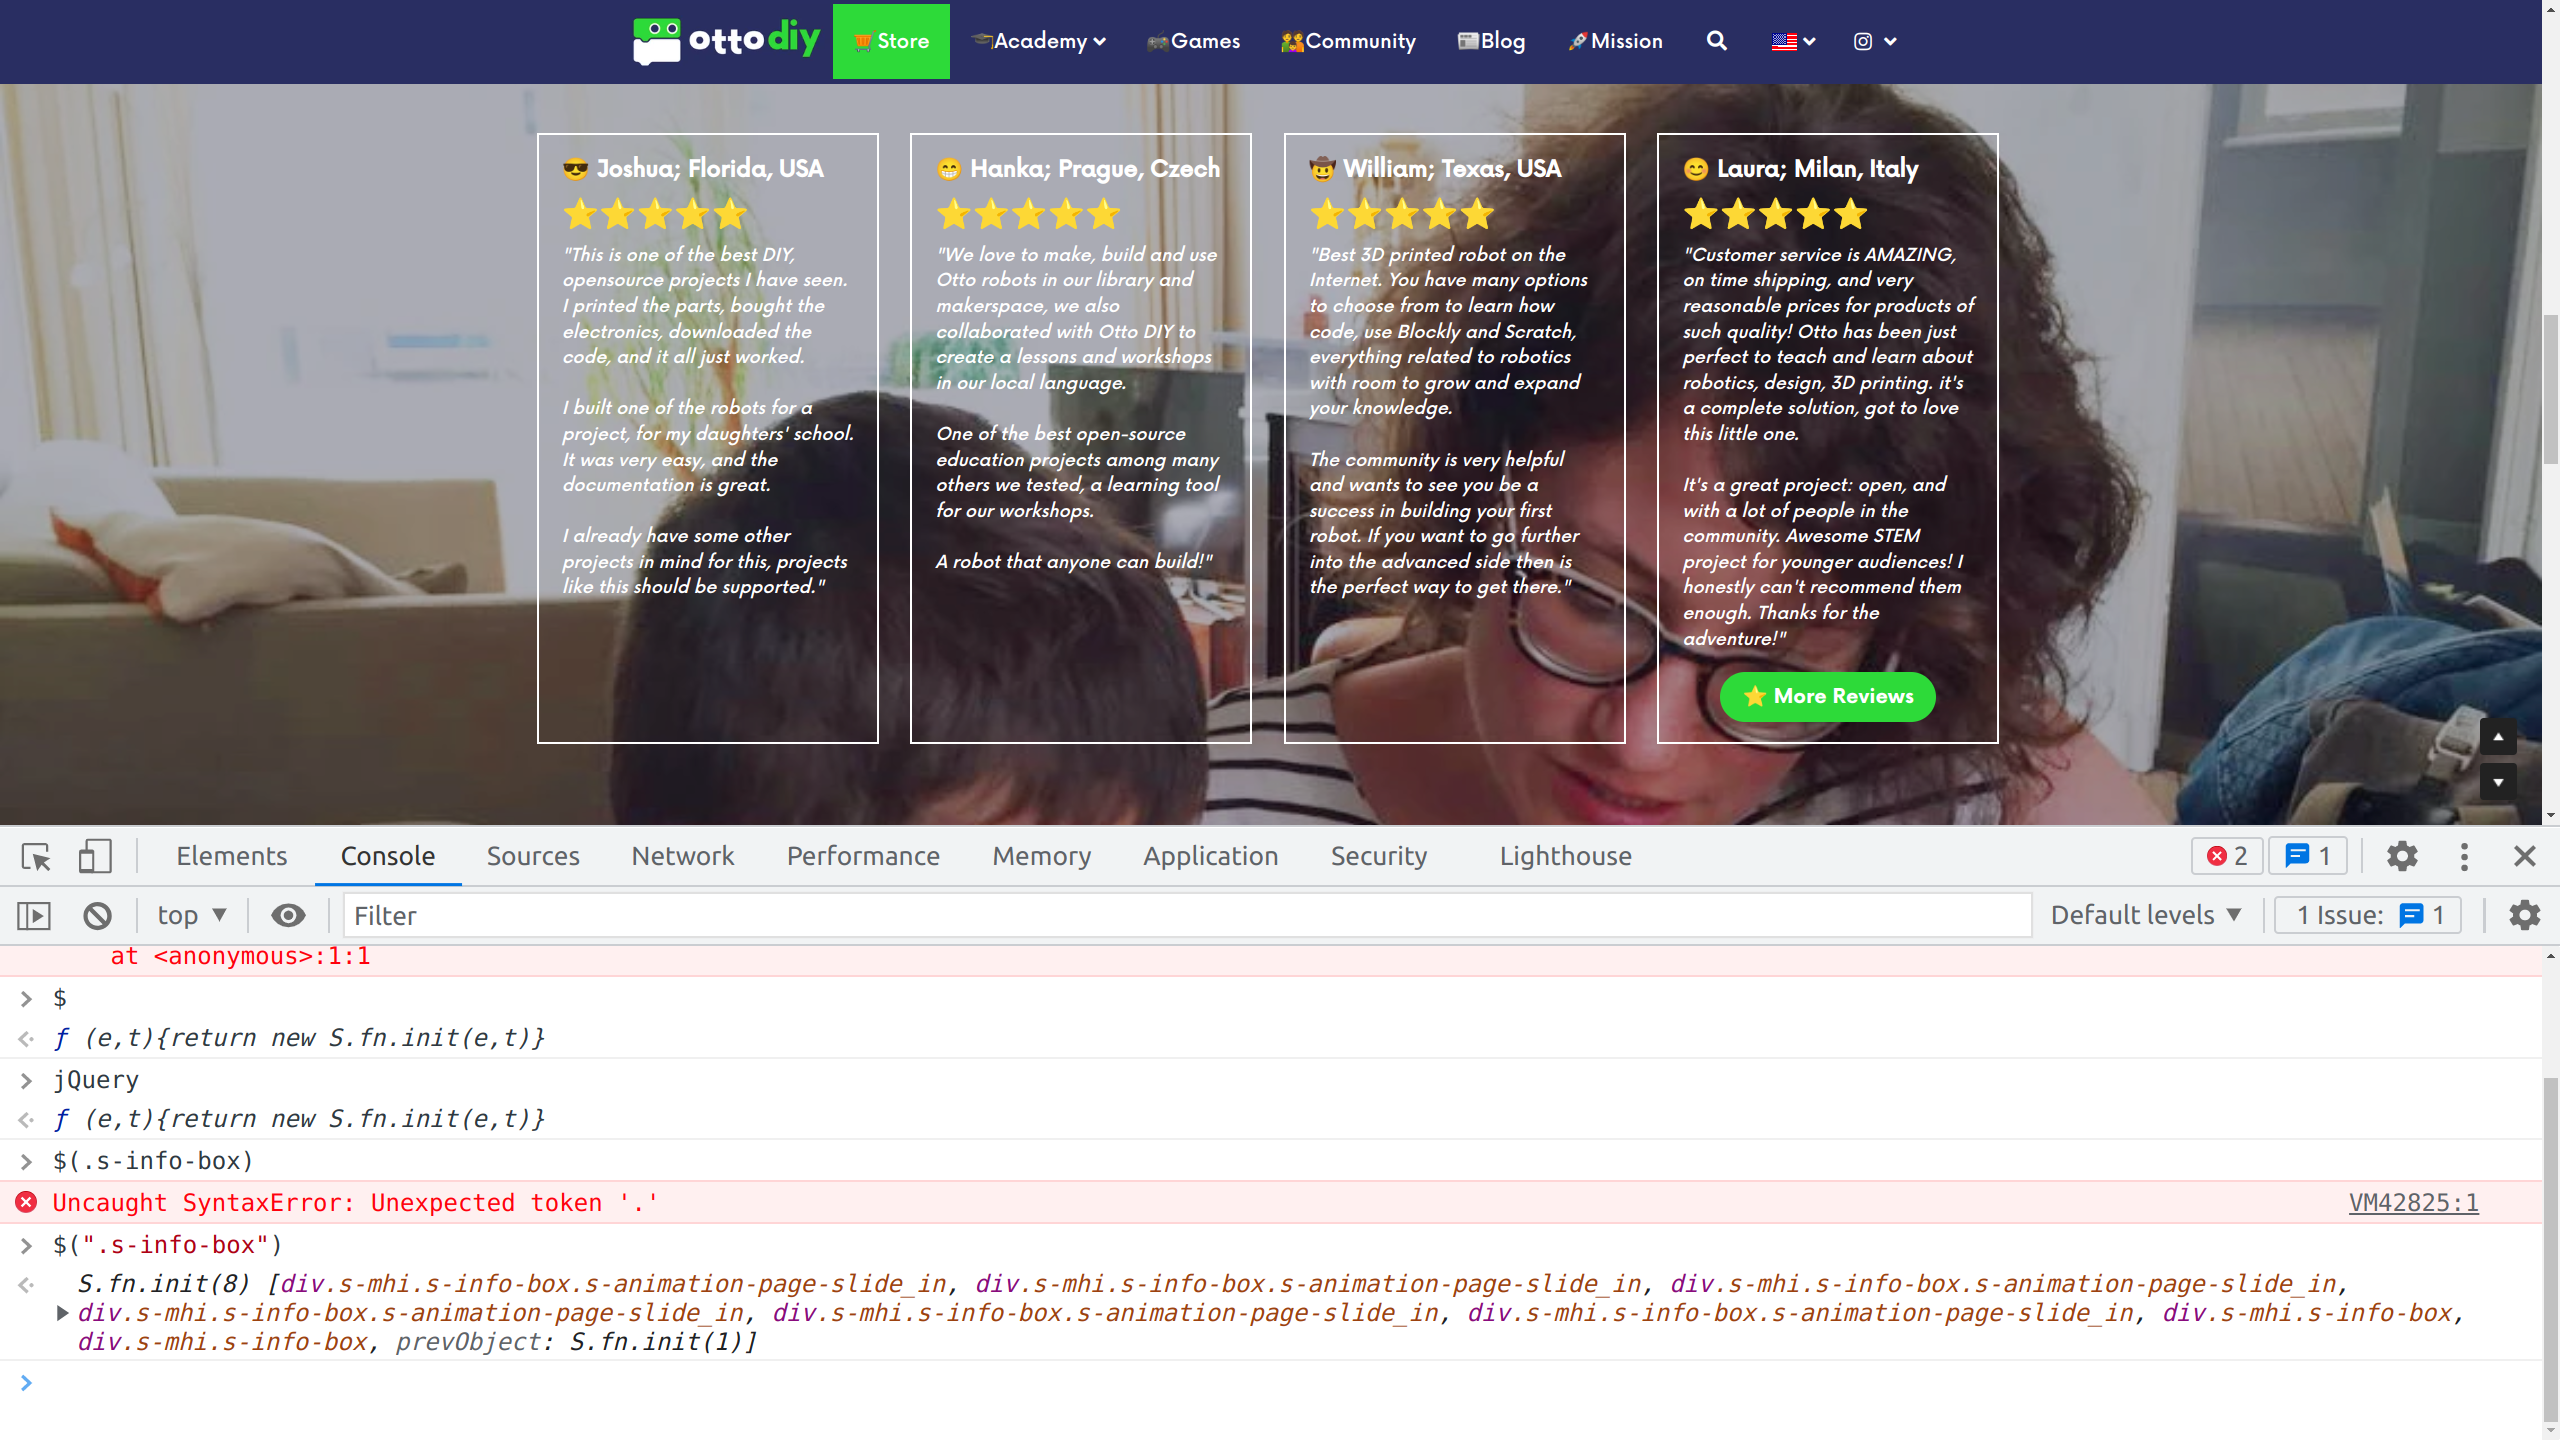
Task: Switch to the Elements tab
Action: [x=231, y=857]
